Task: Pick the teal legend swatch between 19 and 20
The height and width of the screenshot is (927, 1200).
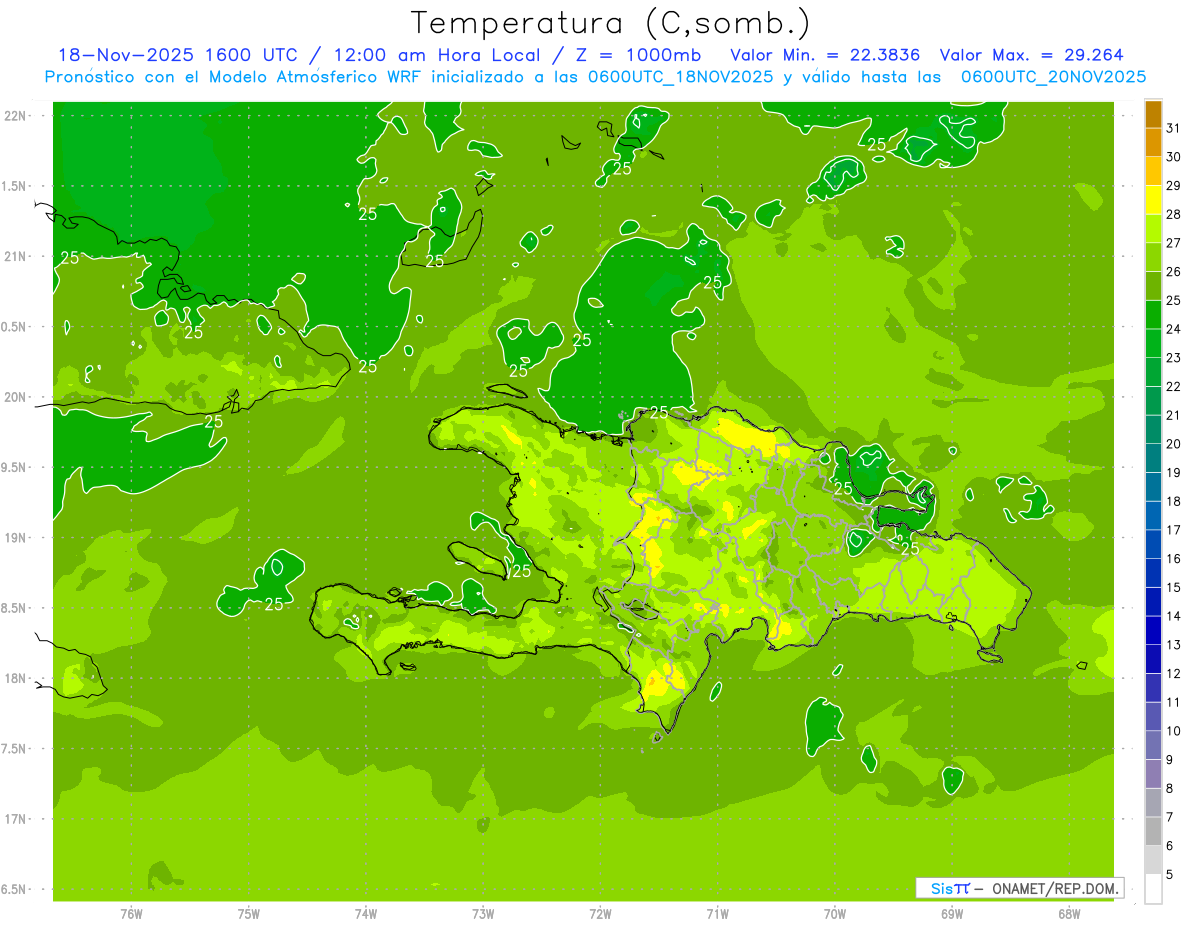Action: 1153,458
